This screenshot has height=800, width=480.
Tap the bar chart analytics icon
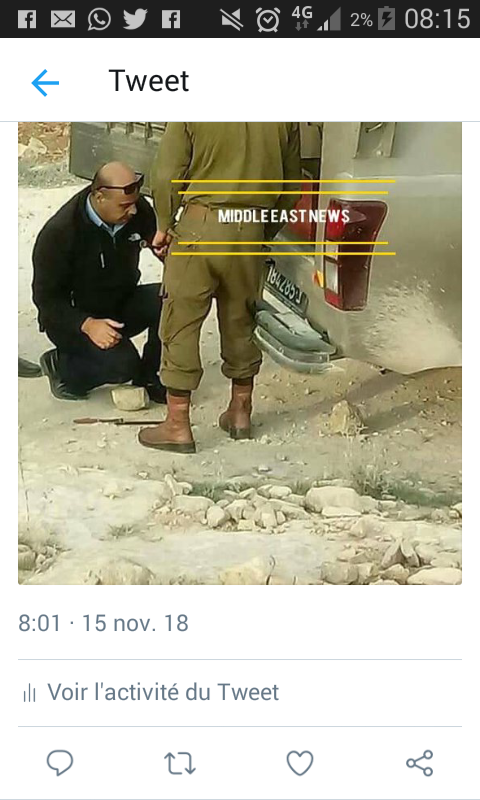[30, 693]
